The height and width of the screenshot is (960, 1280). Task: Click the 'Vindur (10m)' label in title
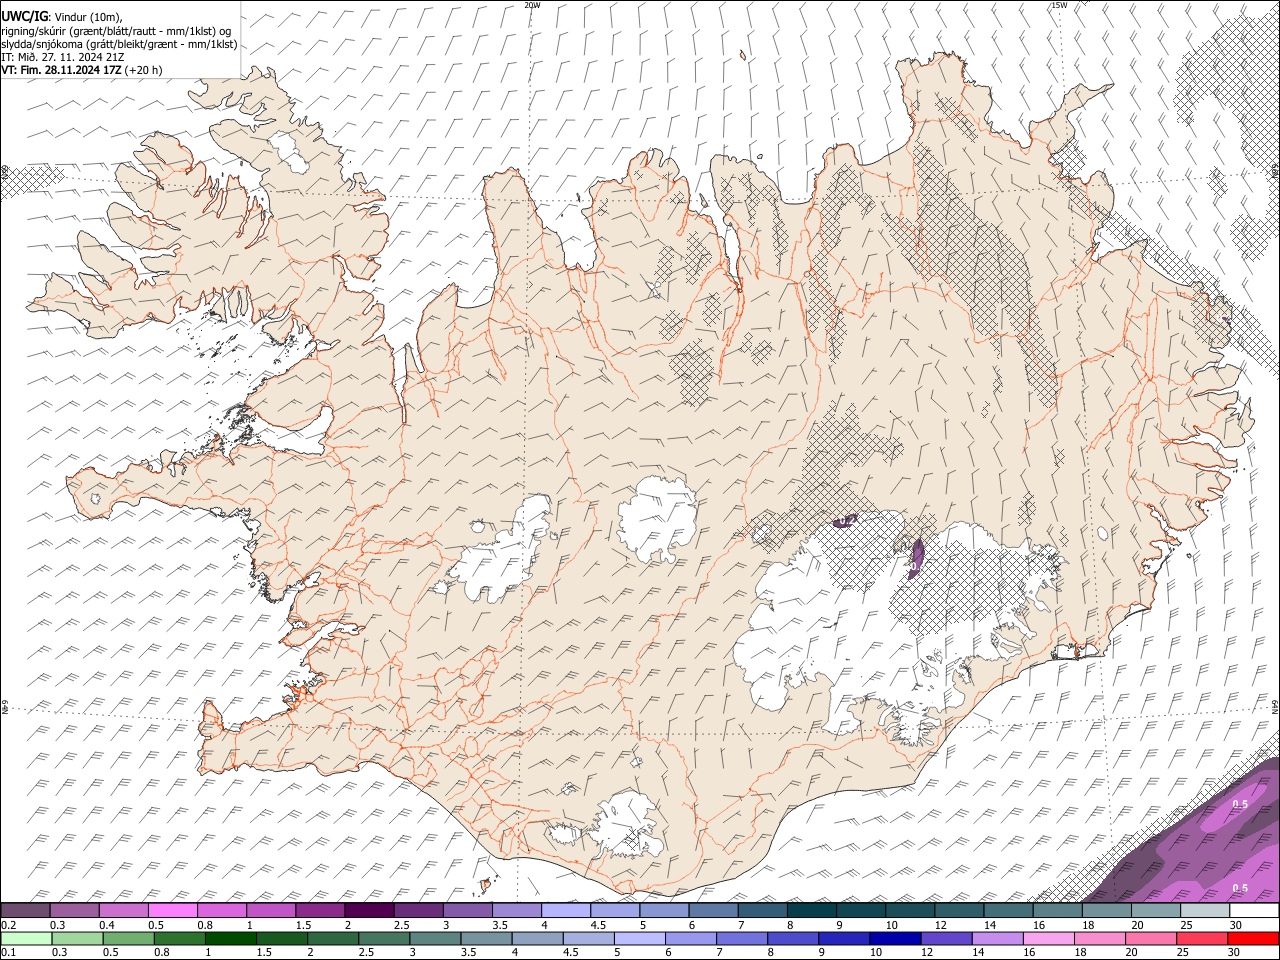[86, 15]
